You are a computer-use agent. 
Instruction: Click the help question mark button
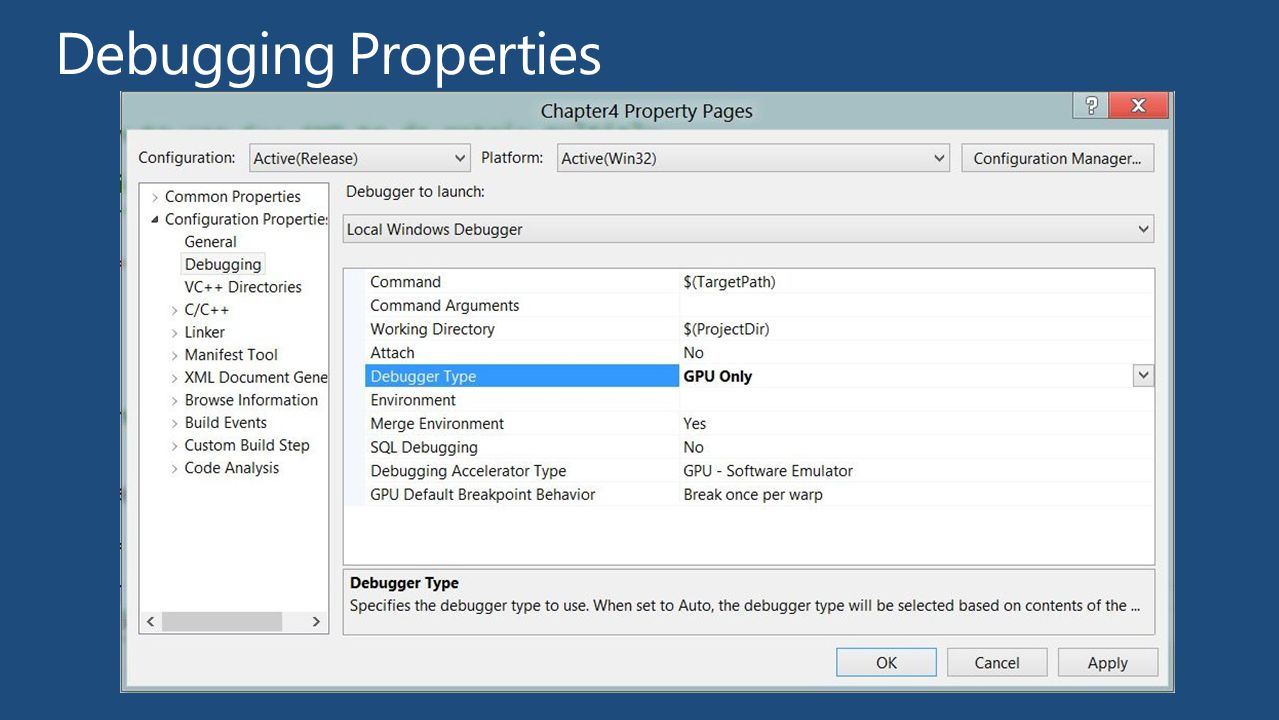[x=1091, y=106]
